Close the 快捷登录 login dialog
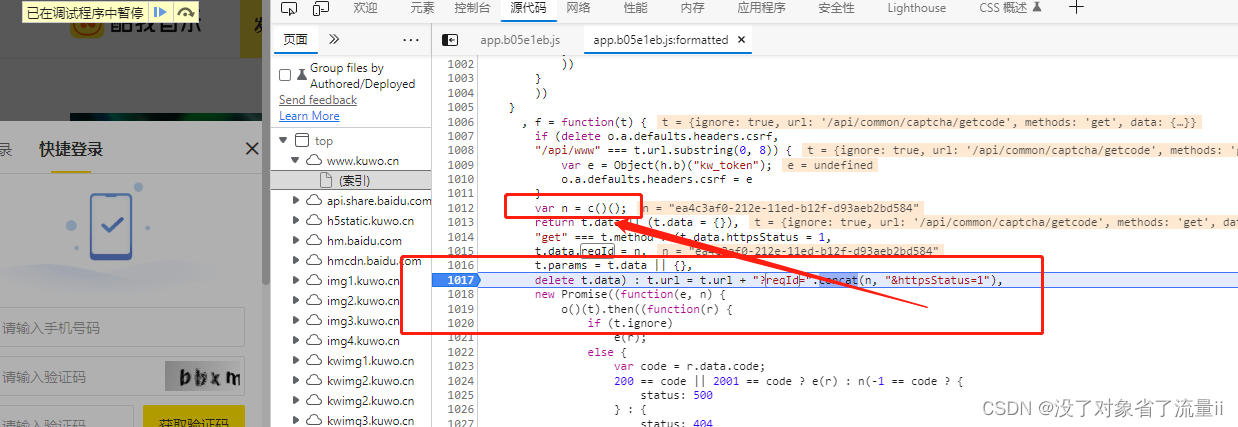This screenshot has width=1238, height=427. 252,150
